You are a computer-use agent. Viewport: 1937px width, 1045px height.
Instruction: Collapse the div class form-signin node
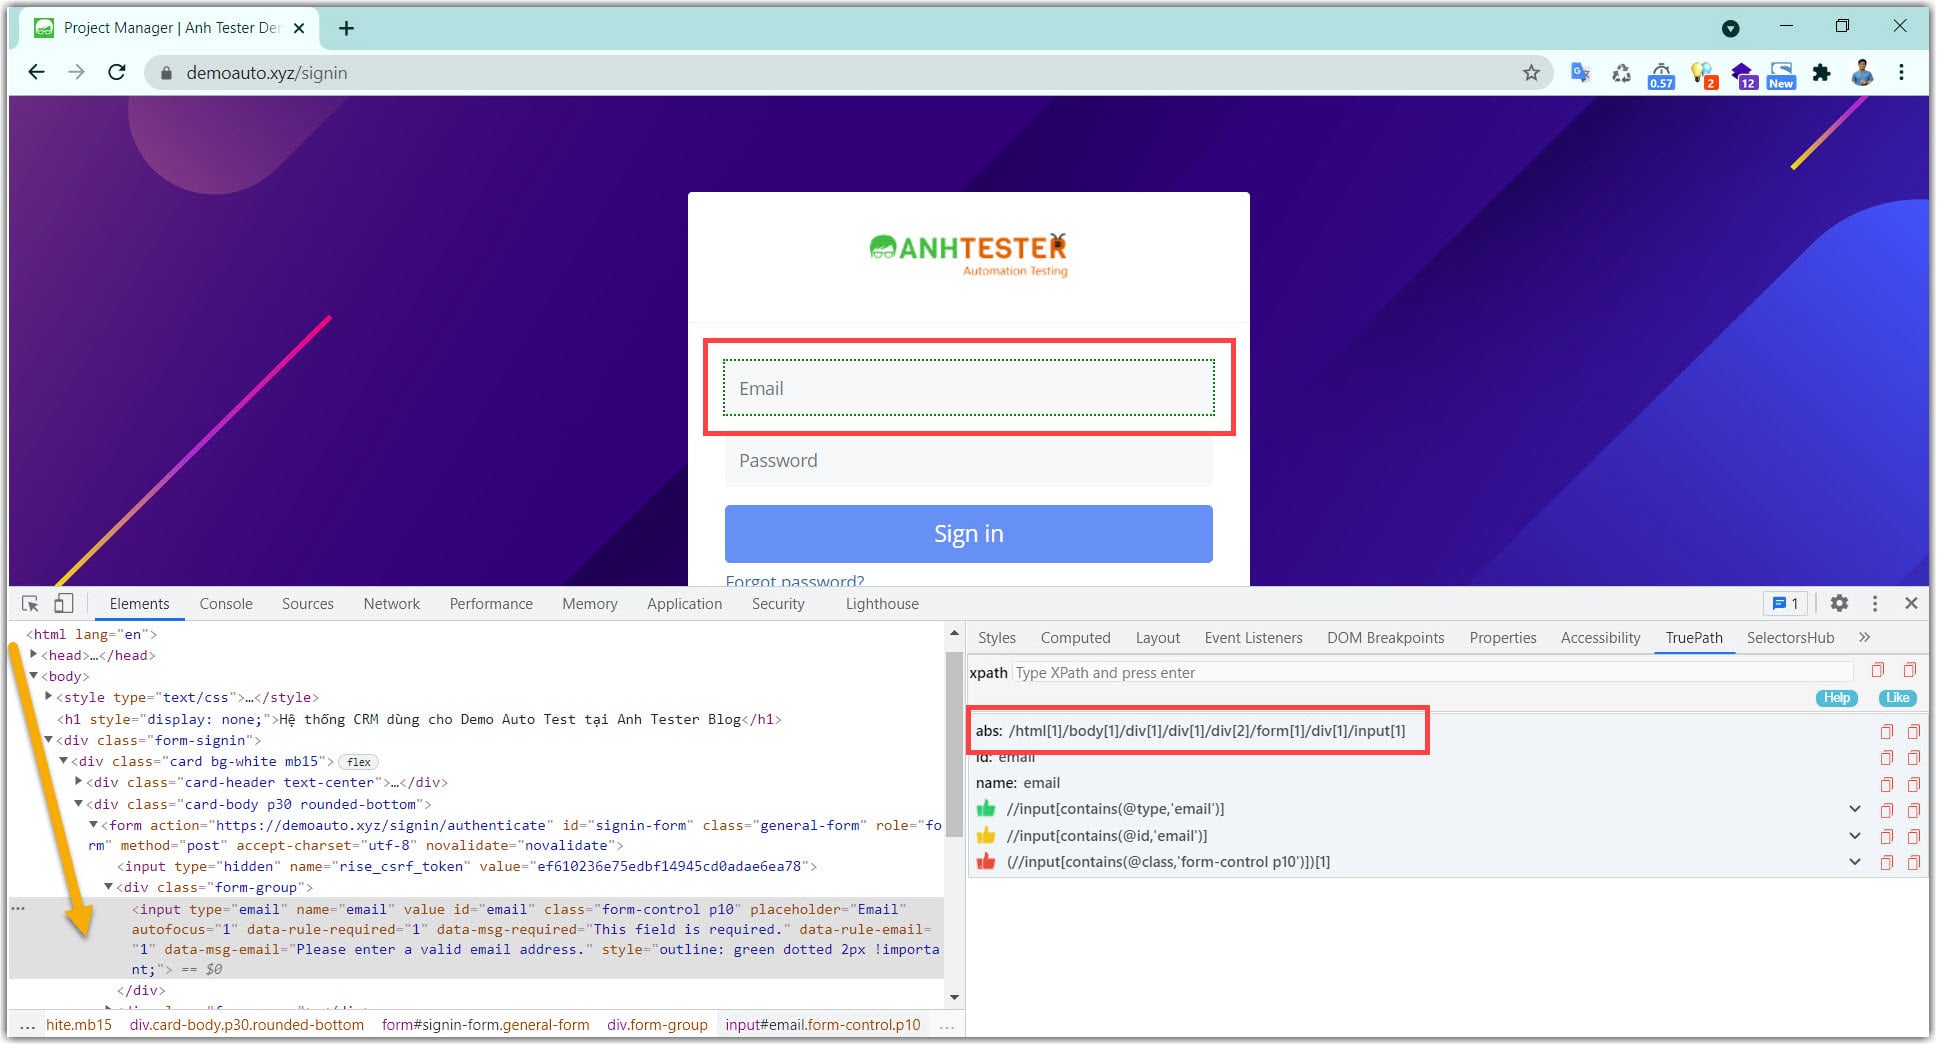pyautogui.click(x=49, y=739)
